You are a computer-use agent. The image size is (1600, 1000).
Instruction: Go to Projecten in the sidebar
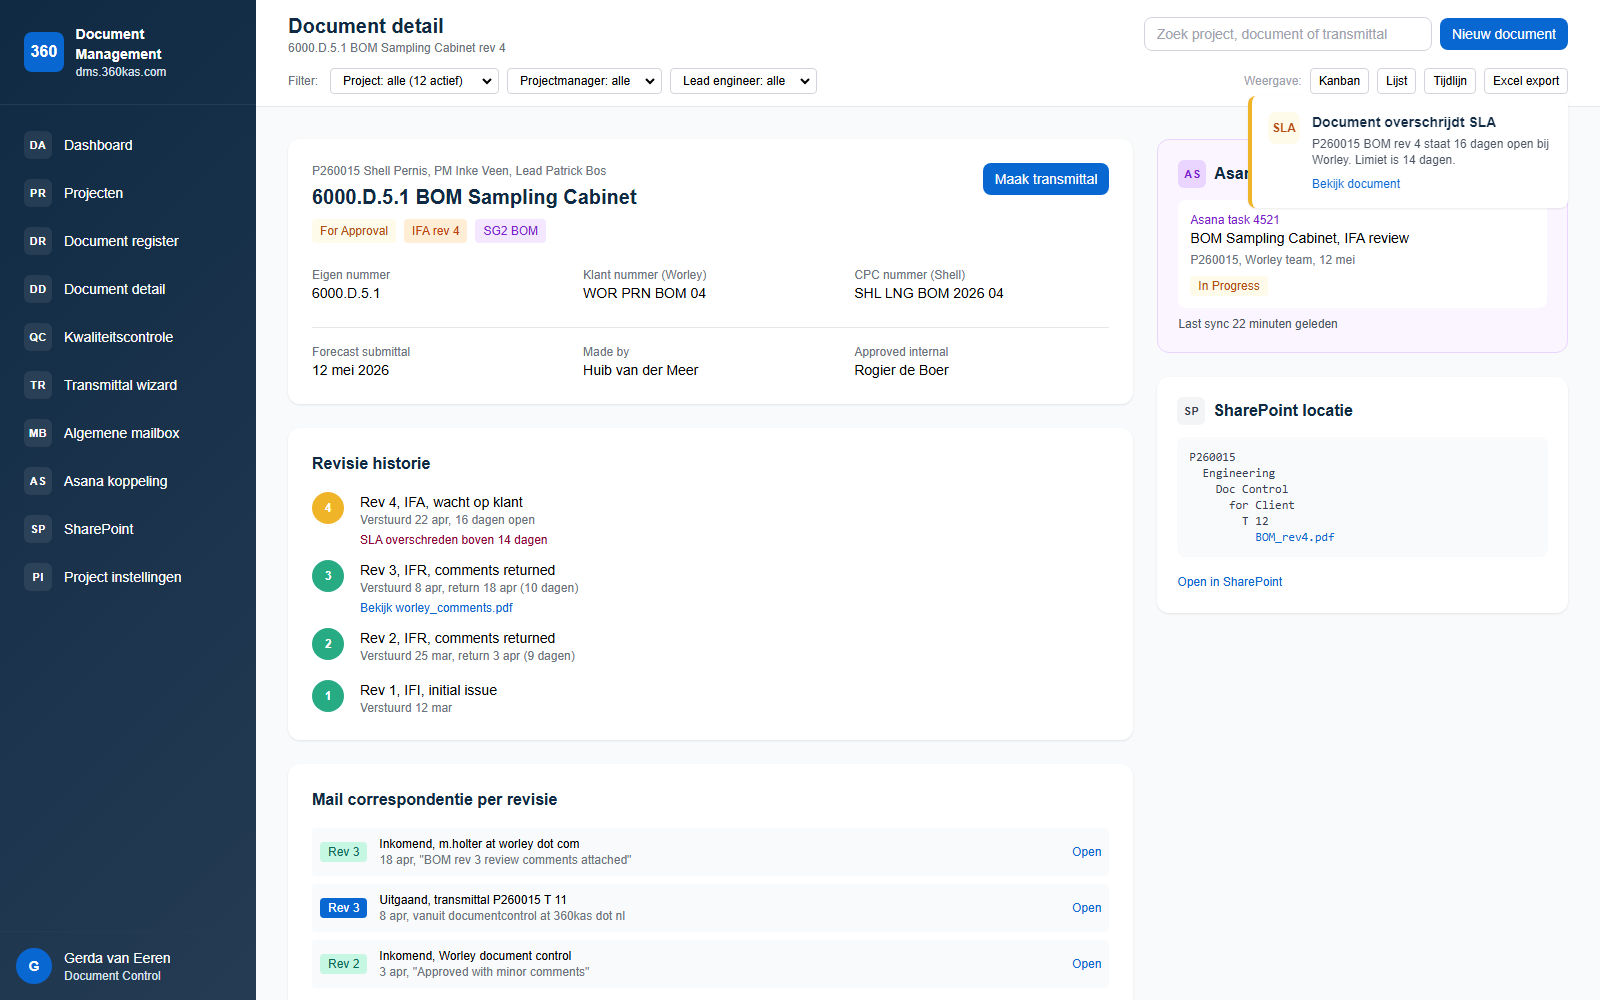pyautogui.click(x=128, y=193)
